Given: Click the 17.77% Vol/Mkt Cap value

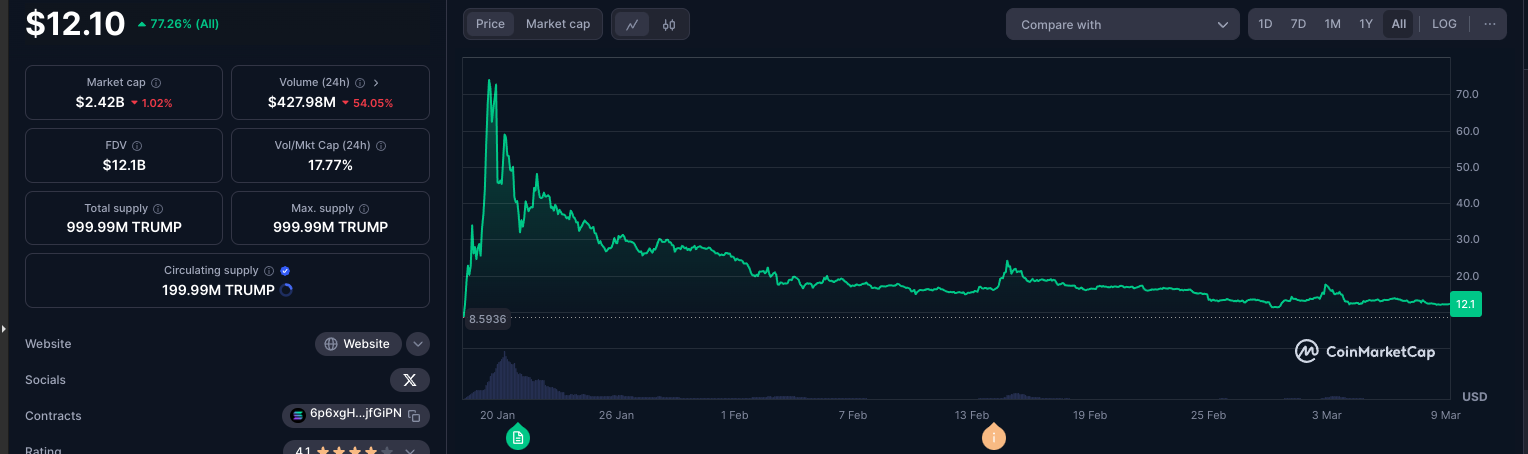Looking at the screenshot, I should click(330, 165).
